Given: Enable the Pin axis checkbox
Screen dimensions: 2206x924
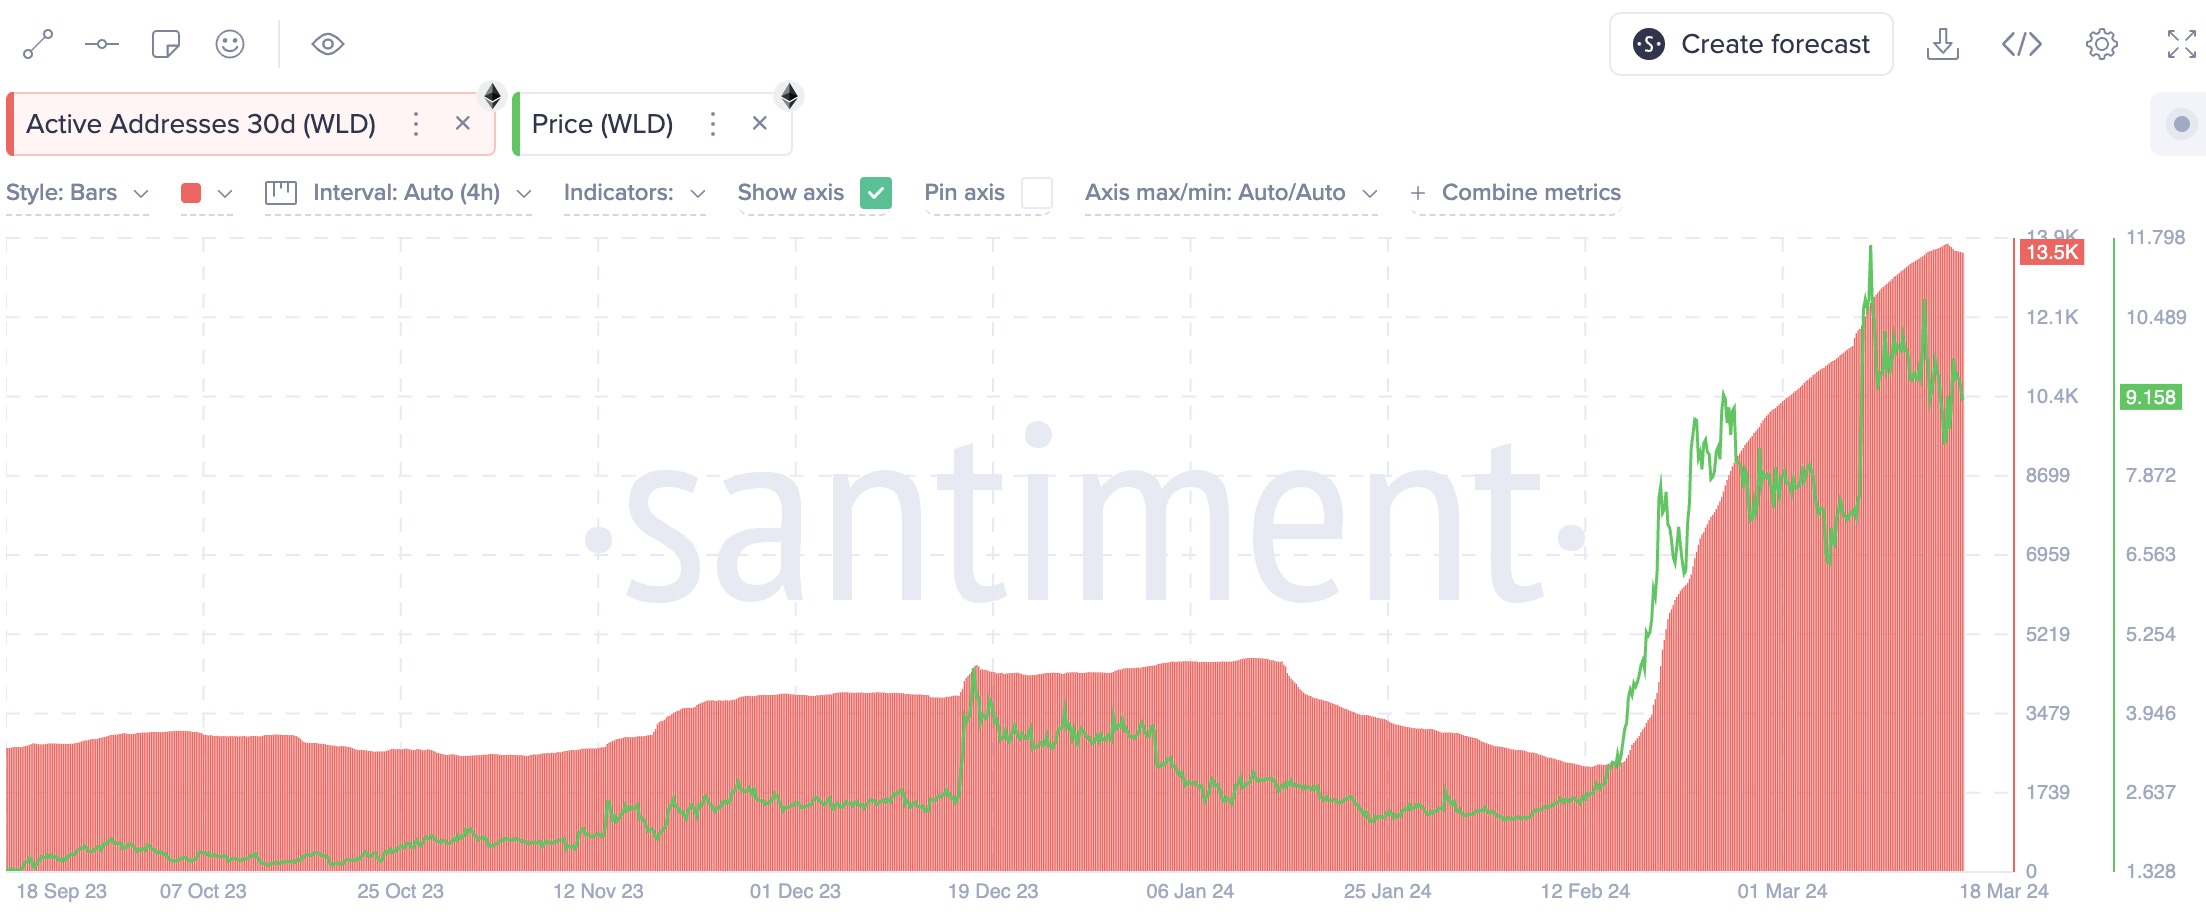Looking at the screenshot, I should tap(1037, 193).
